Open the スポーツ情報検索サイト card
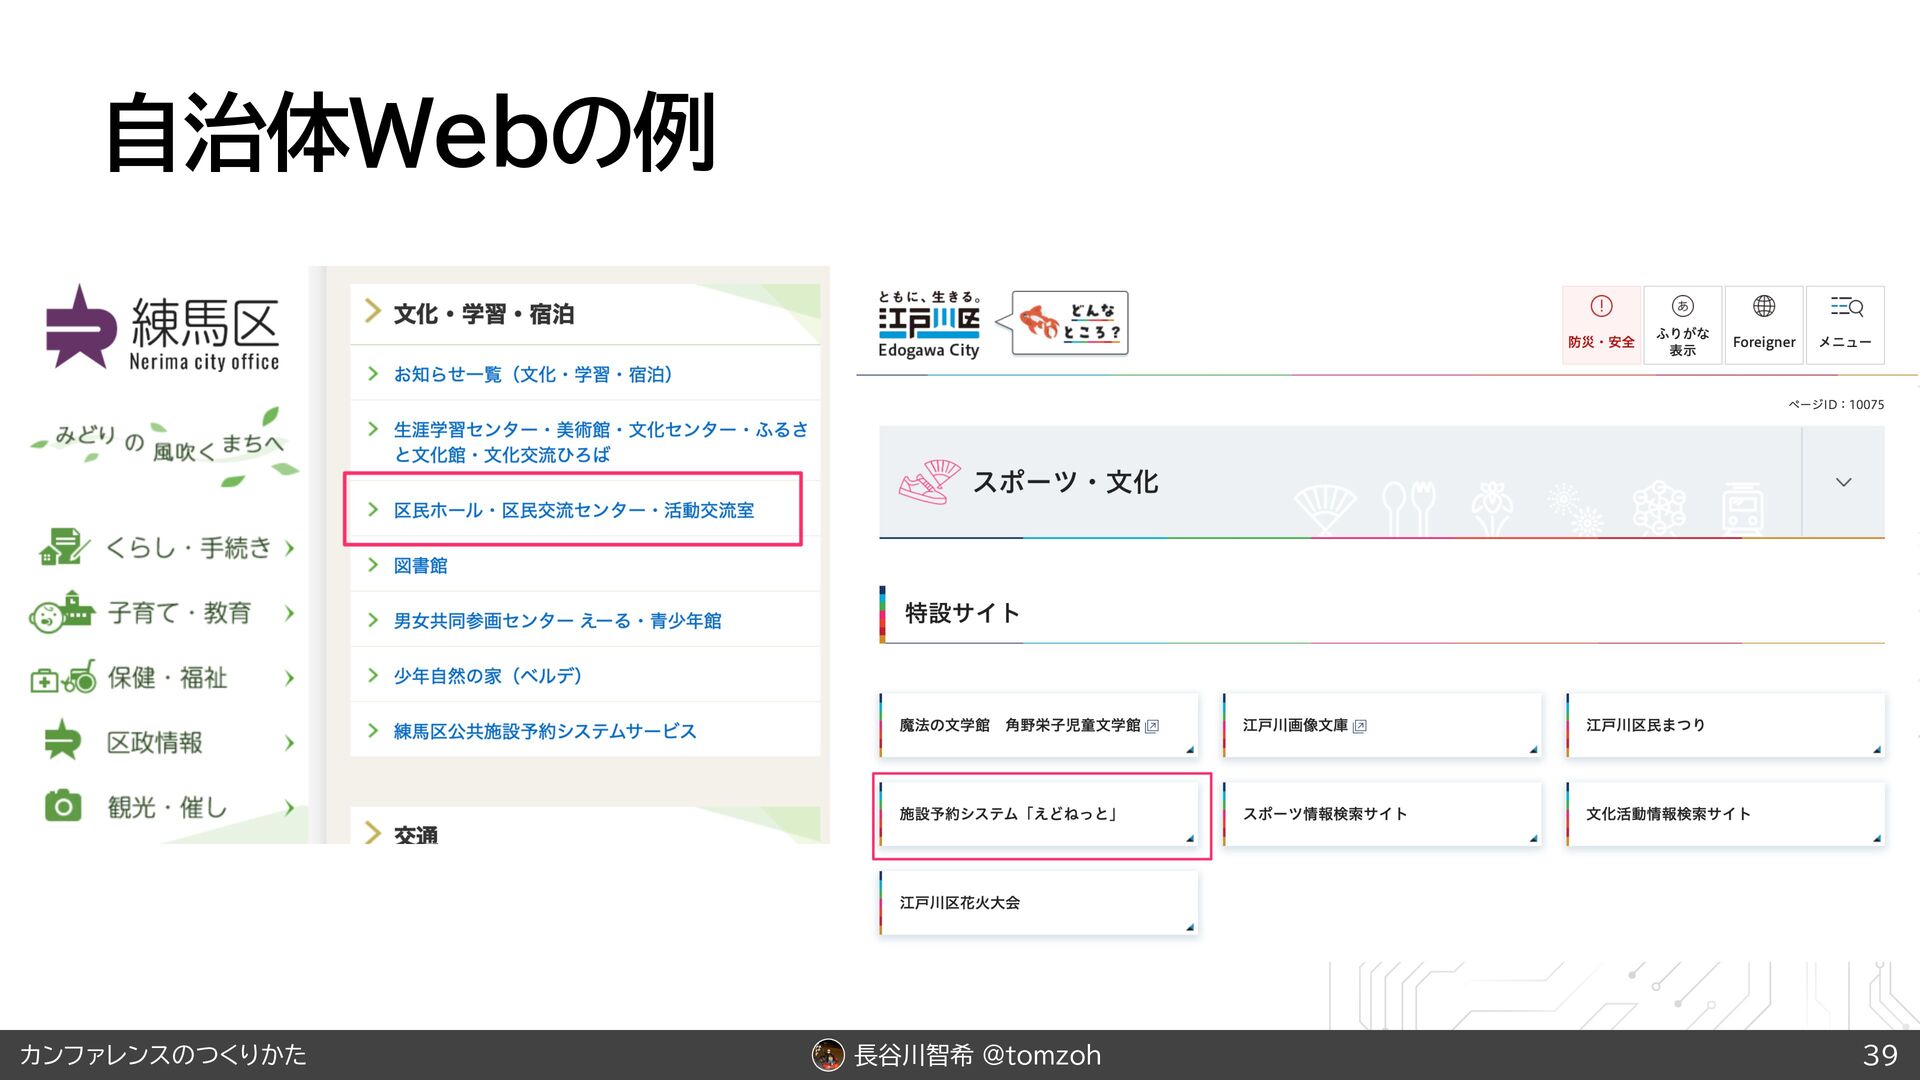This screenshot has height=1080, width=1920. (x=1381, y=814)
